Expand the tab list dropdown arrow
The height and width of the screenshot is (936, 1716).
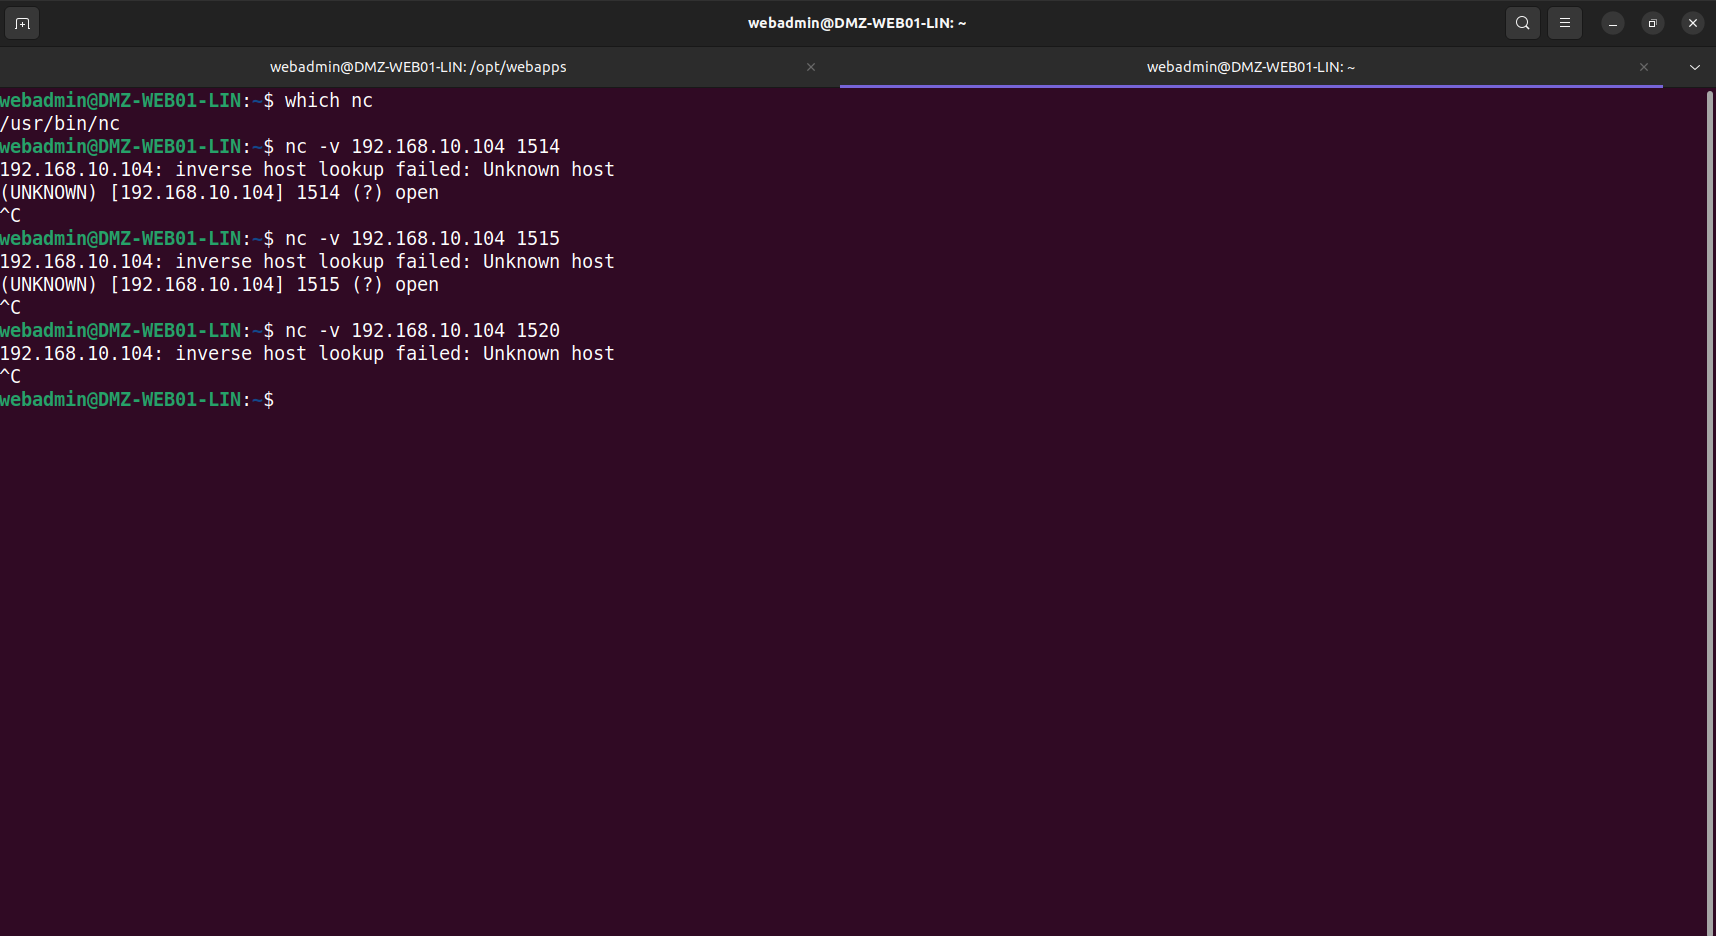pyautogui.click(x=1695, y=67)
